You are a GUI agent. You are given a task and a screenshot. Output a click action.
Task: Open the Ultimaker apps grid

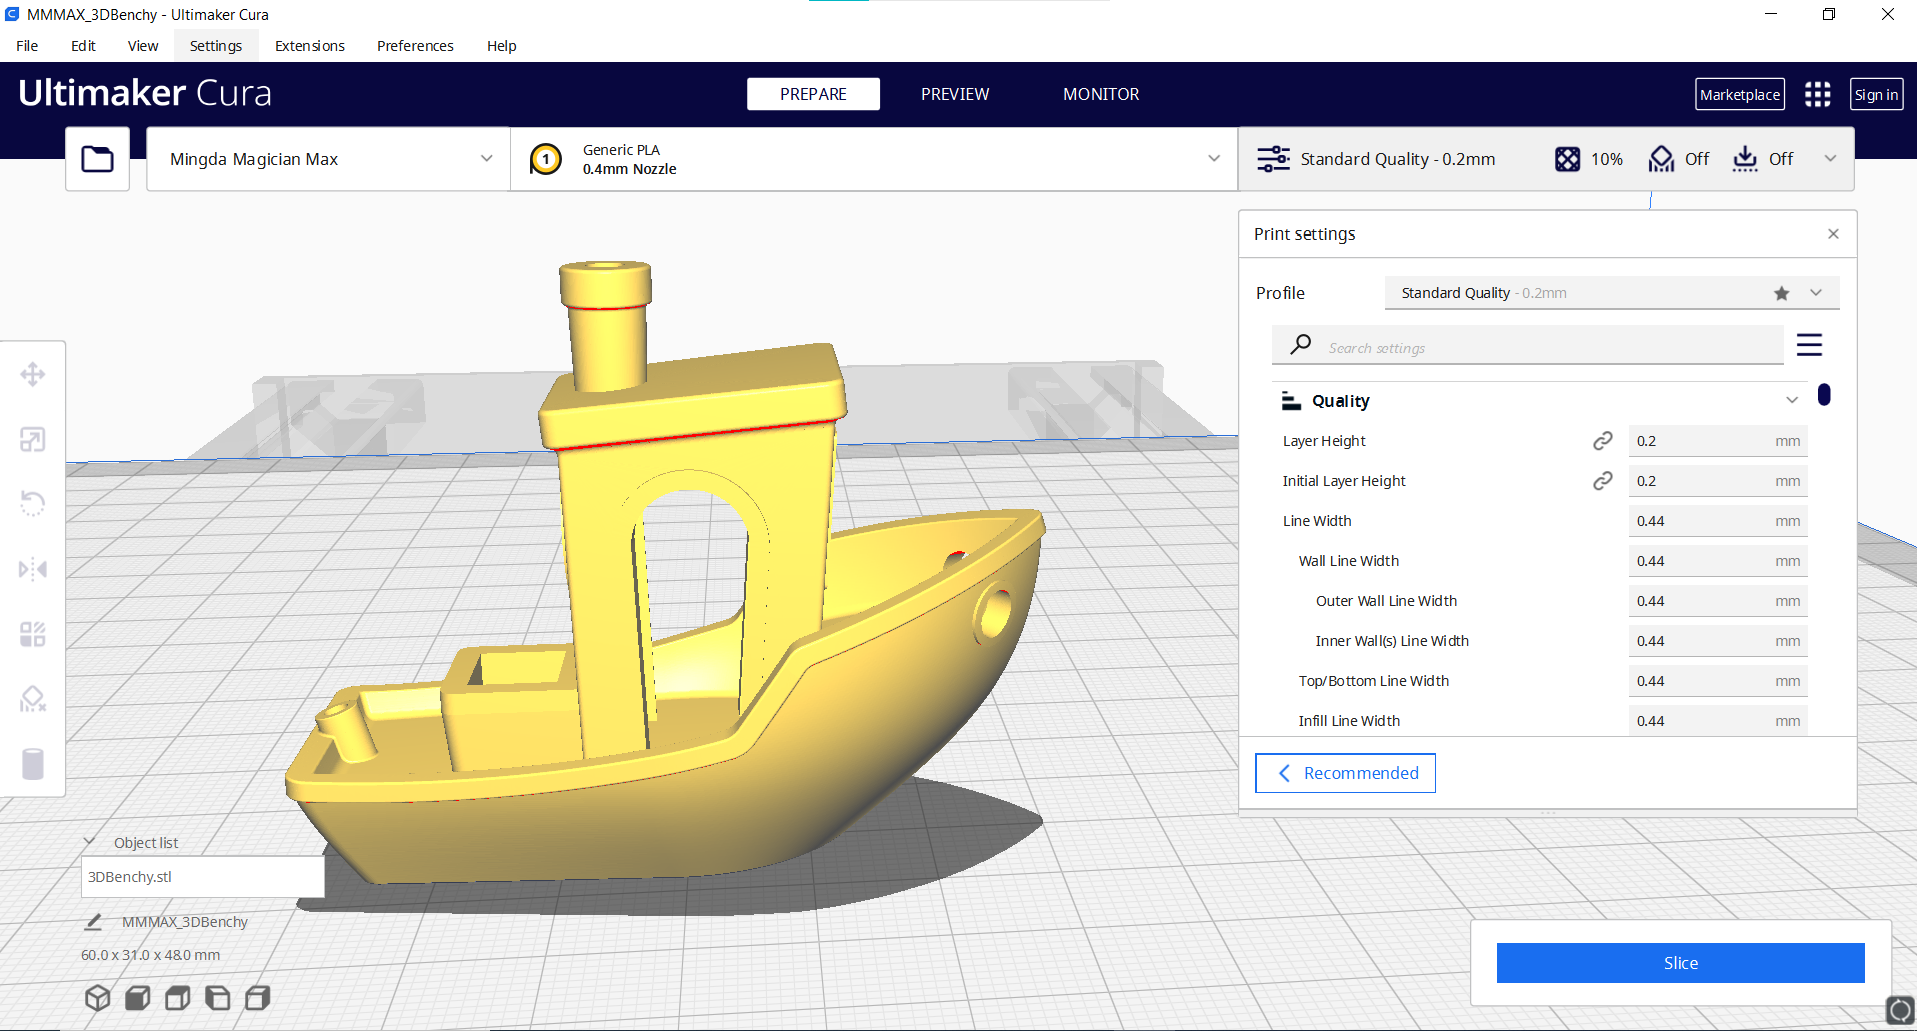pos(1818,94)
